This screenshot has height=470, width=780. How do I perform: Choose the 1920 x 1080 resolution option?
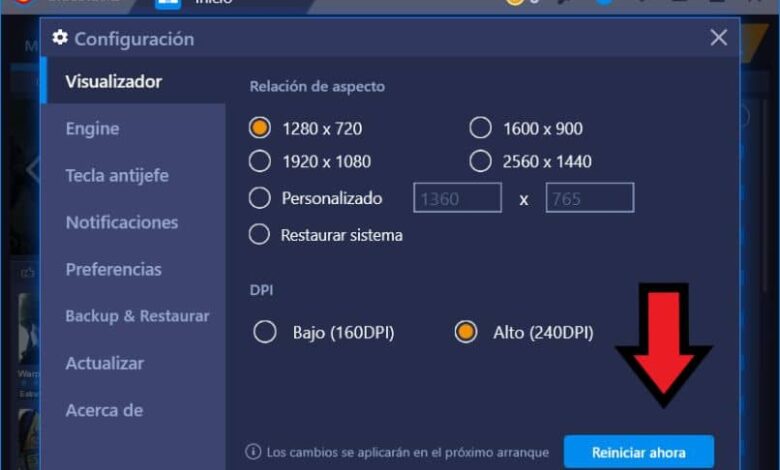pyautogui.click(x=260, y=161)
